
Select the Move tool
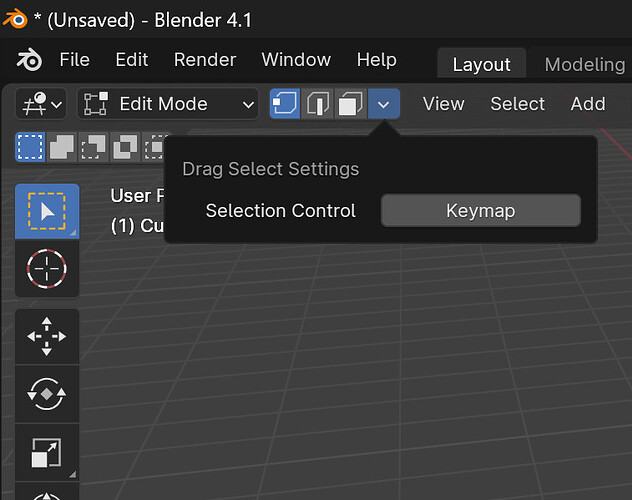(x=47, y=336)
